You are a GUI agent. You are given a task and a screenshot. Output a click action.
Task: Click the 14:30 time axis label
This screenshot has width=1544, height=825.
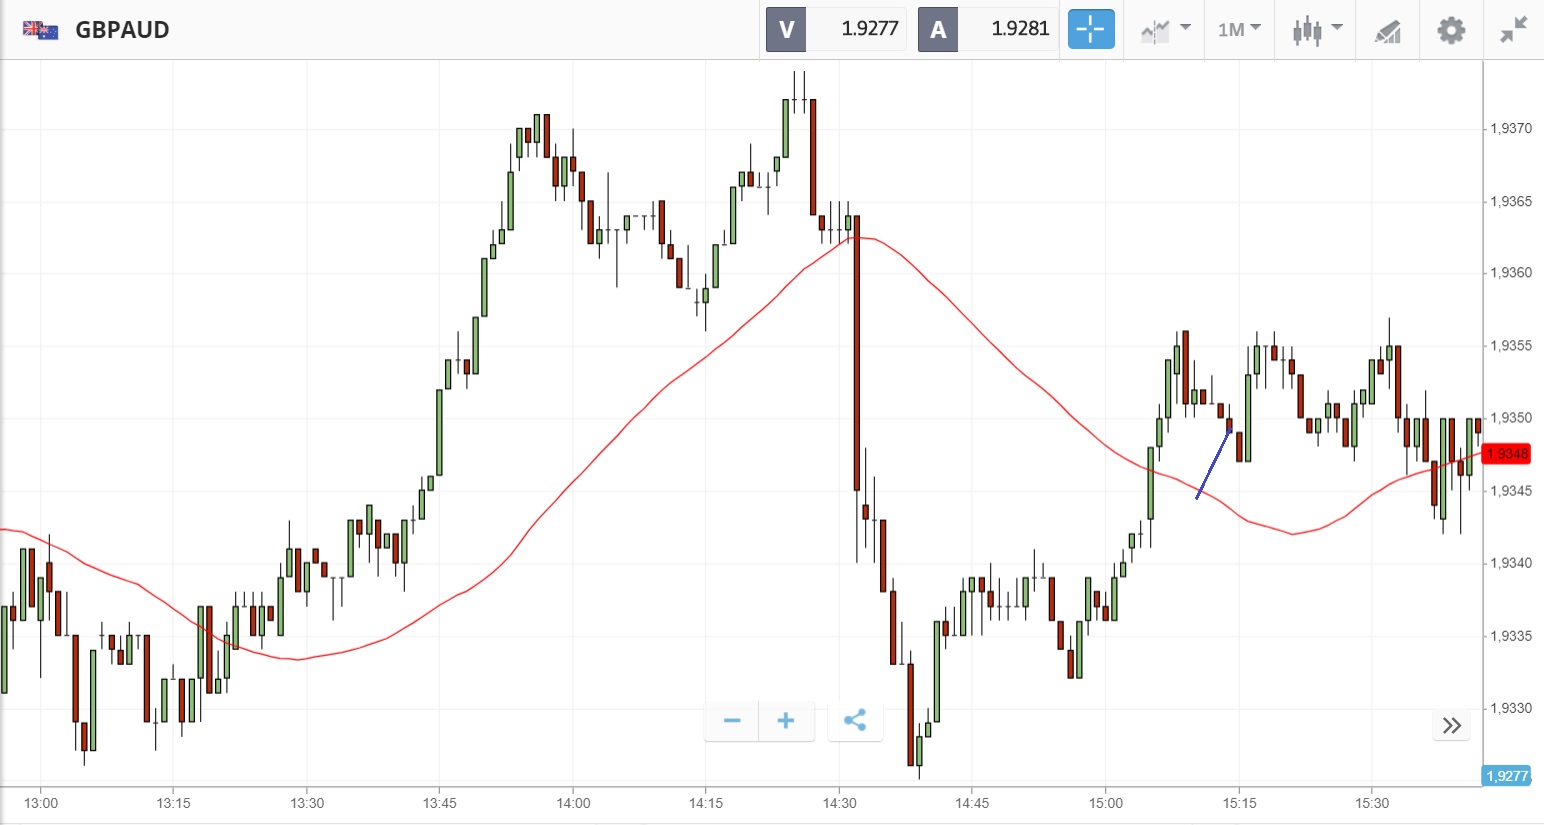click(839, 803)
